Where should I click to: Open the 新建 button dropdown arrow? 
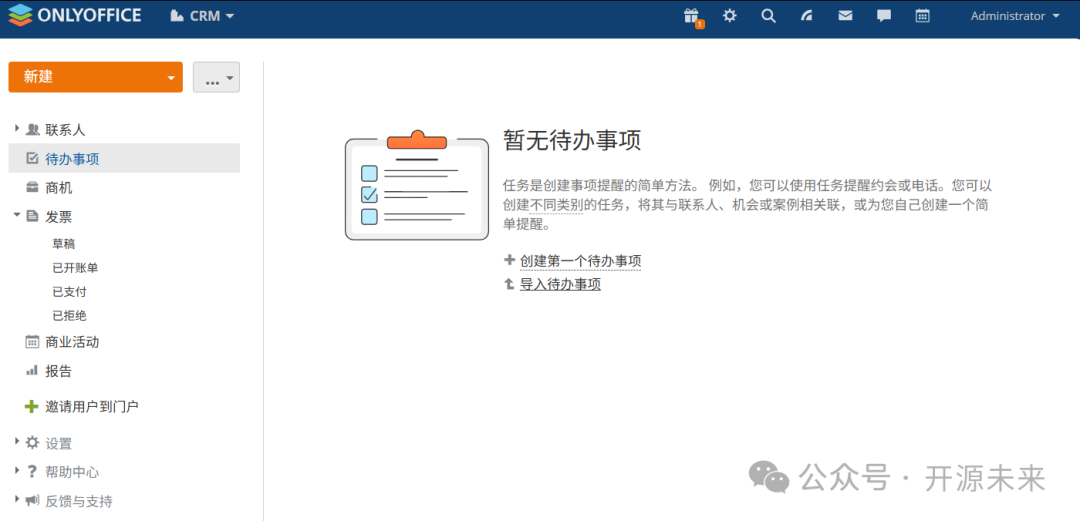171,78
